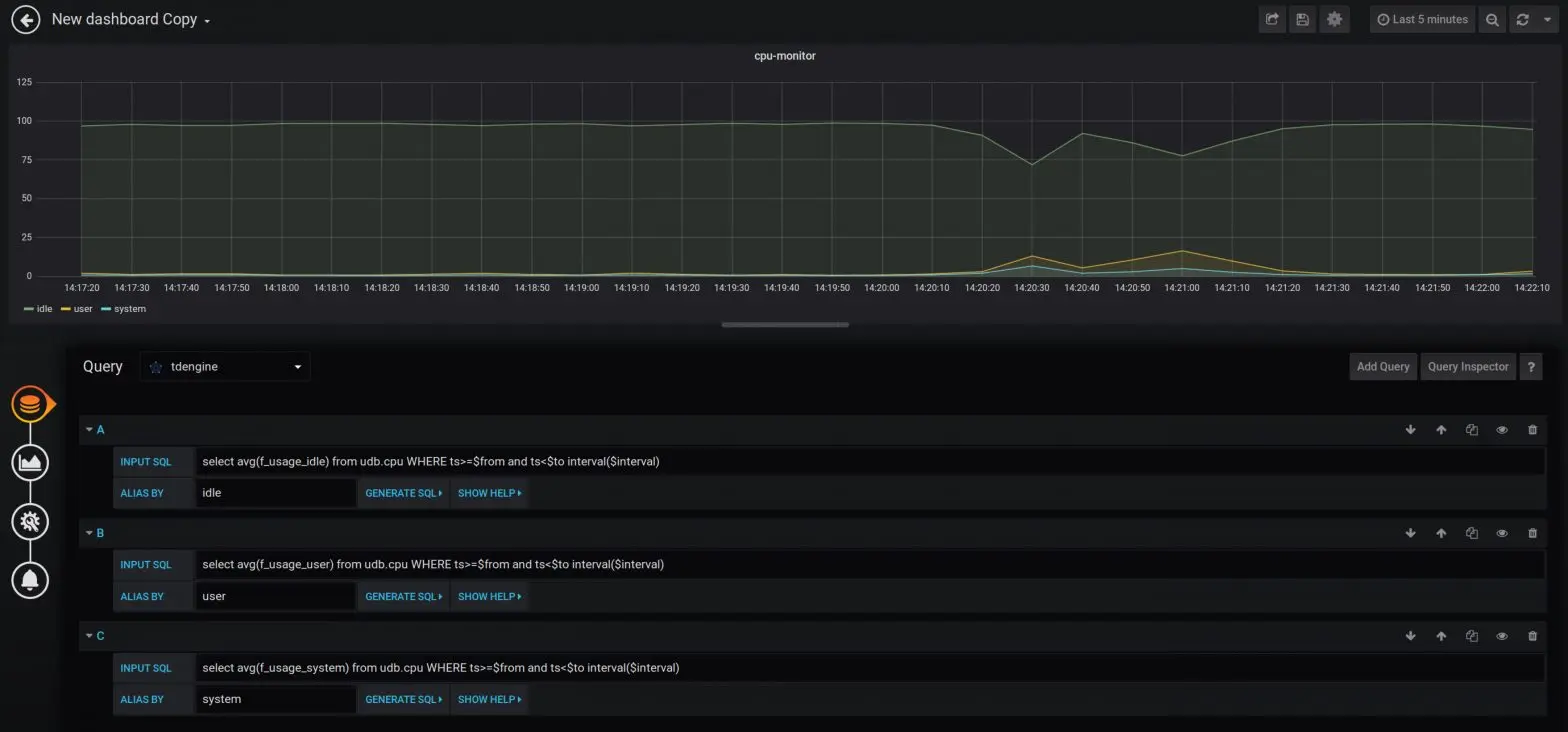Toggle the system series in legend

click(x=129, y=309)
